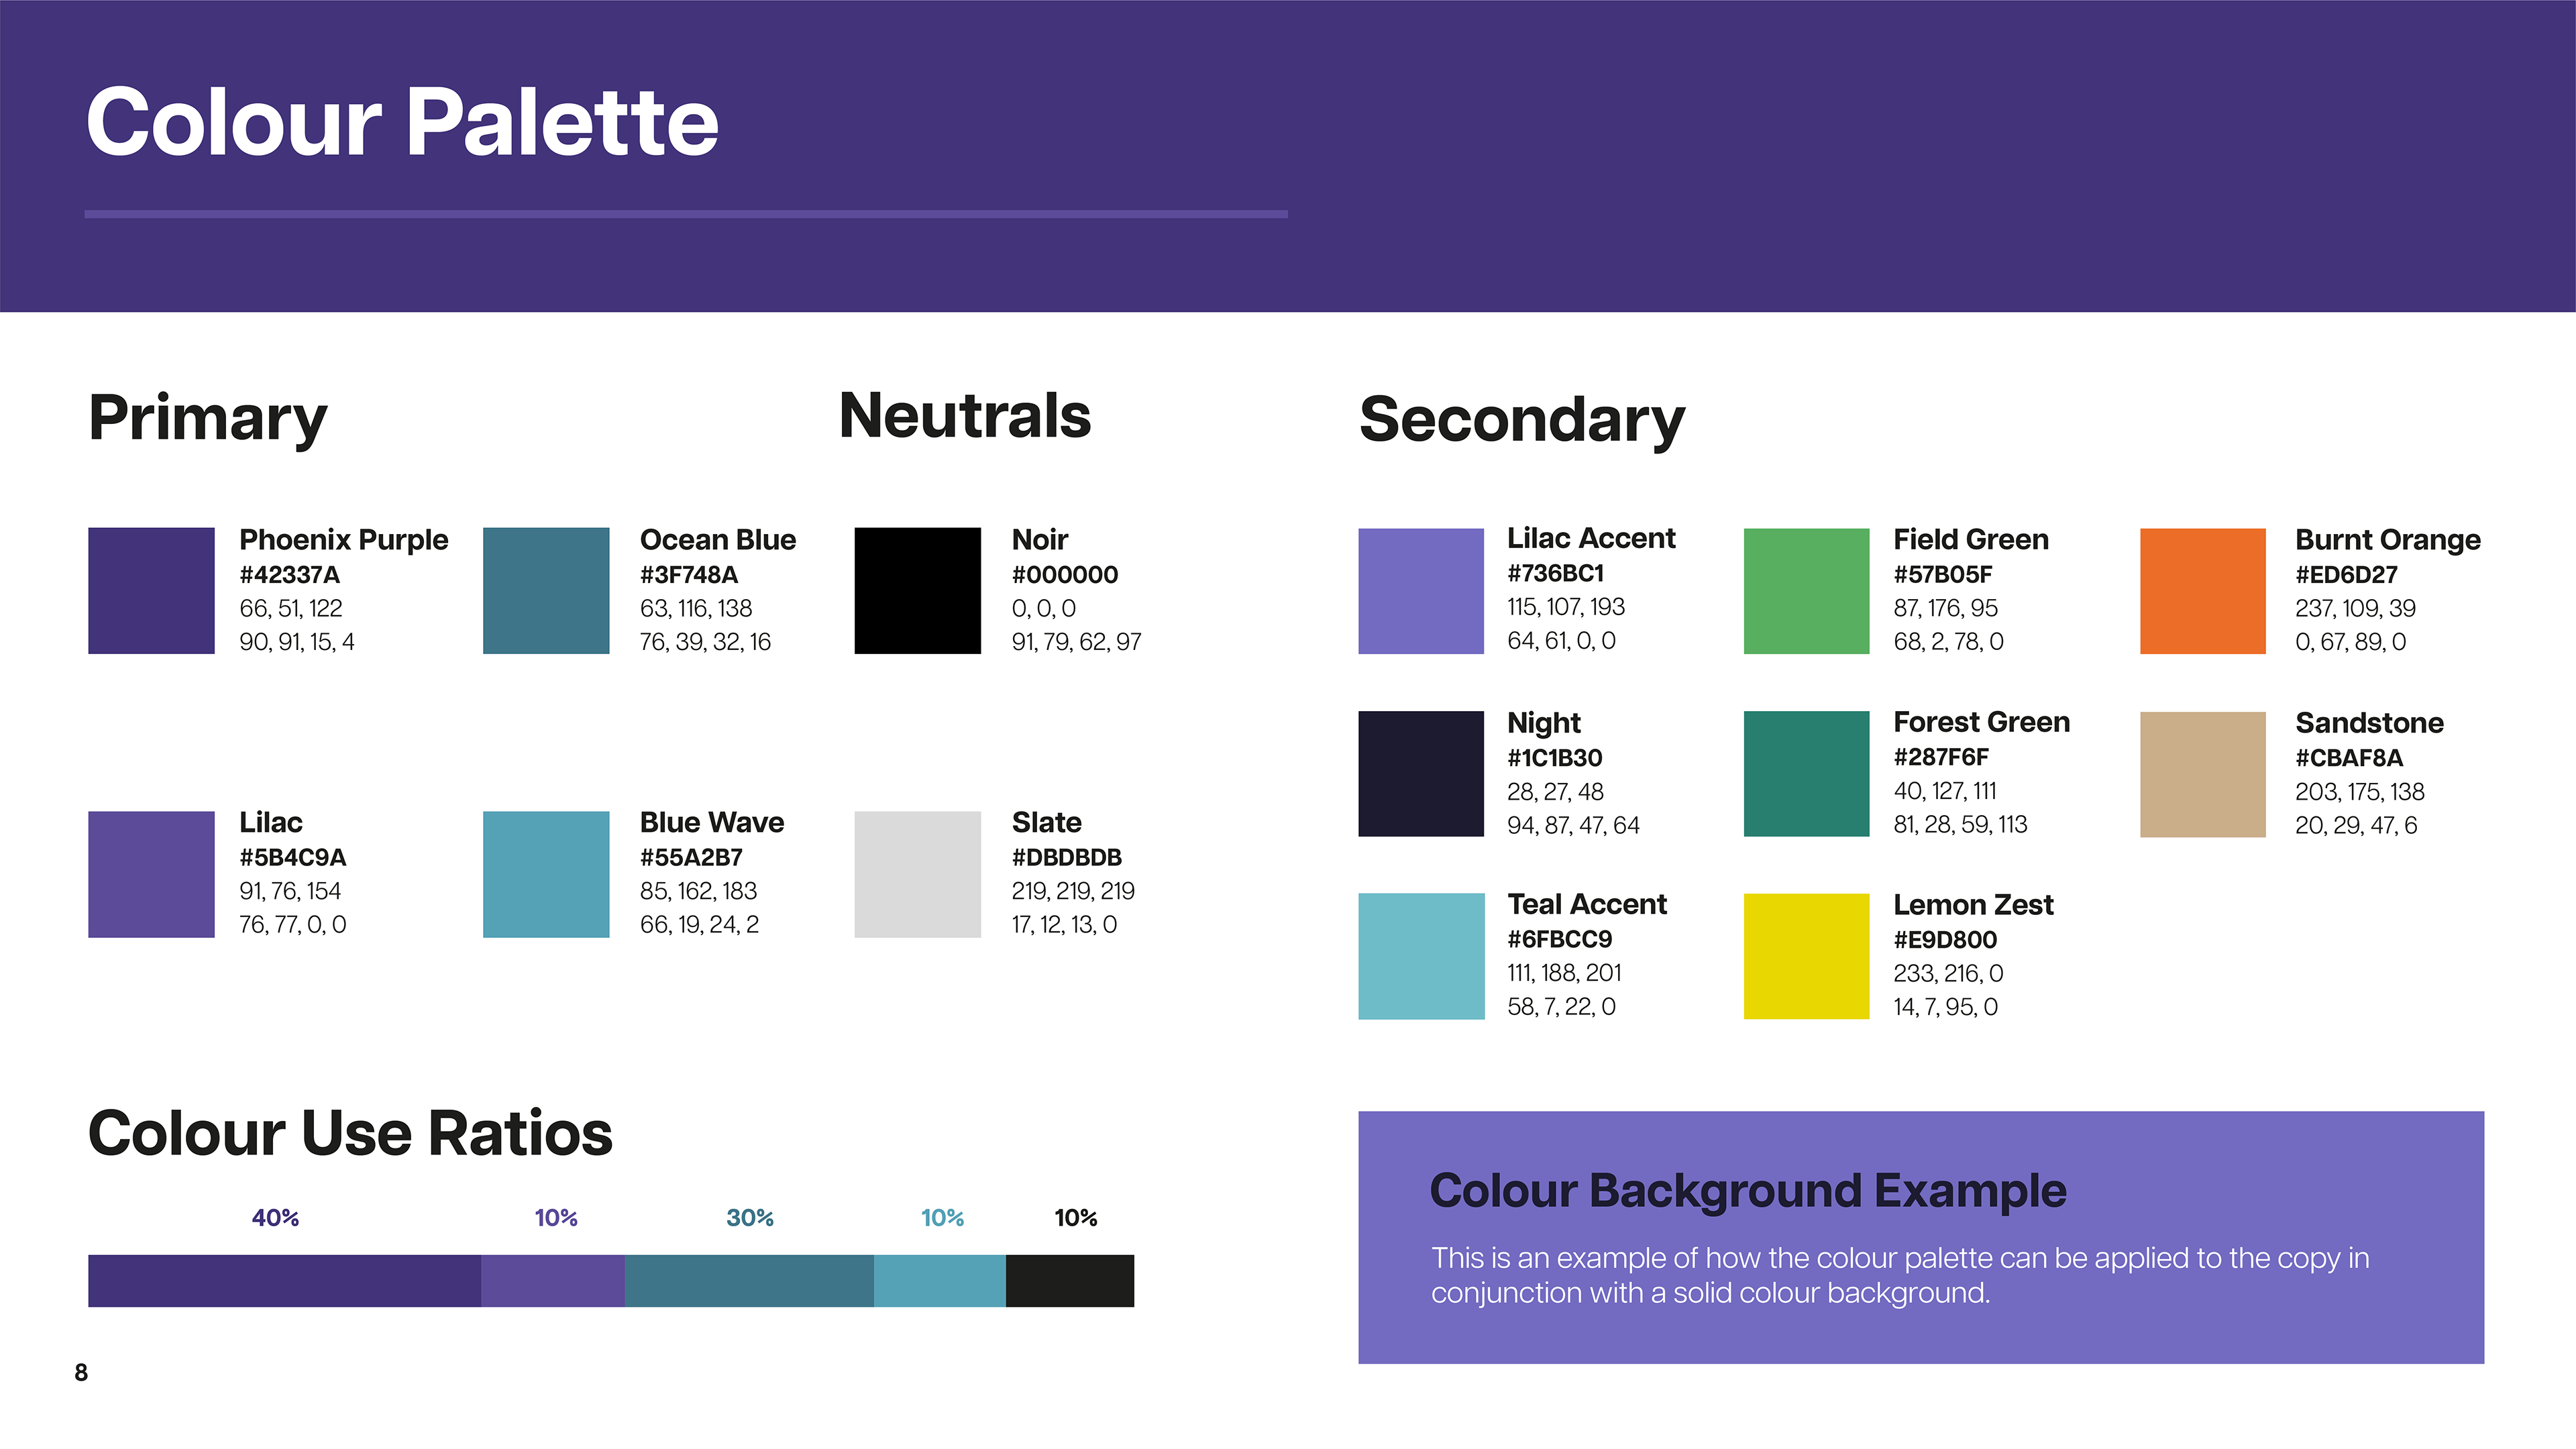The image size is (2576, 1449).
Task: Click the Blue Wave swatch square
Action: [x=546, y=874]
